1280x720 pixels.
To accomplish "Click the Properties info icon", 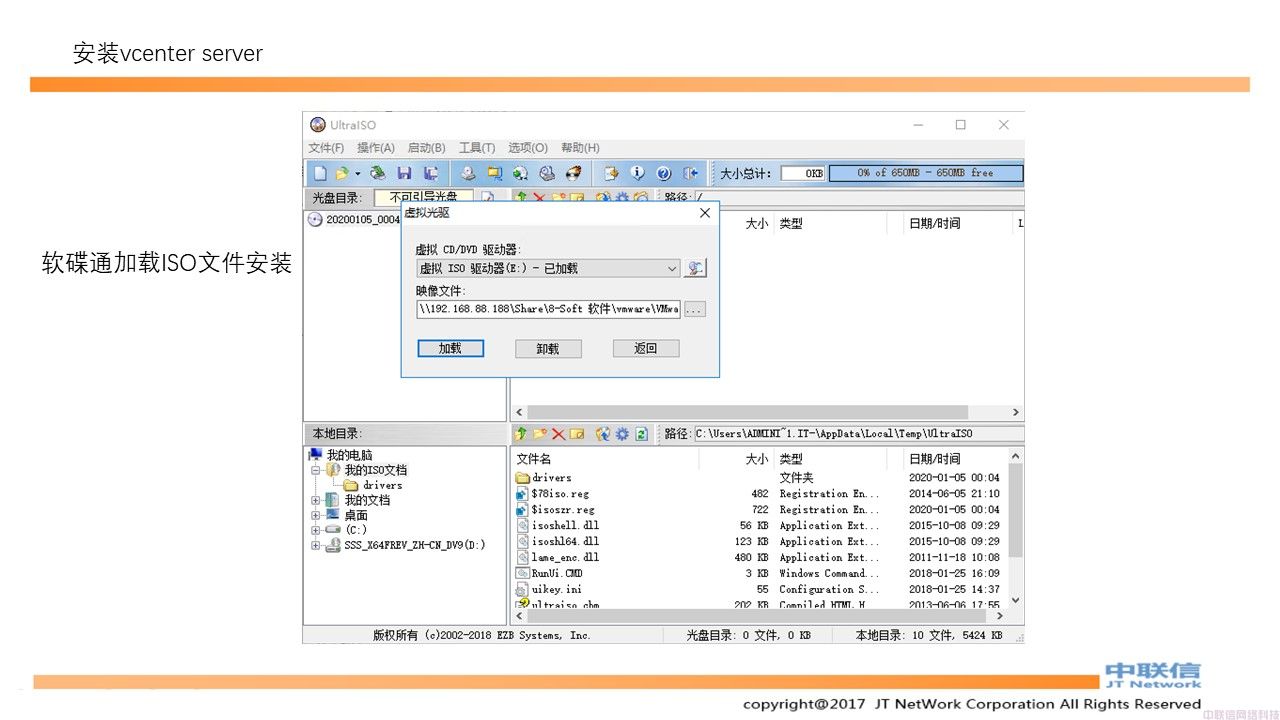I will 638,173.
